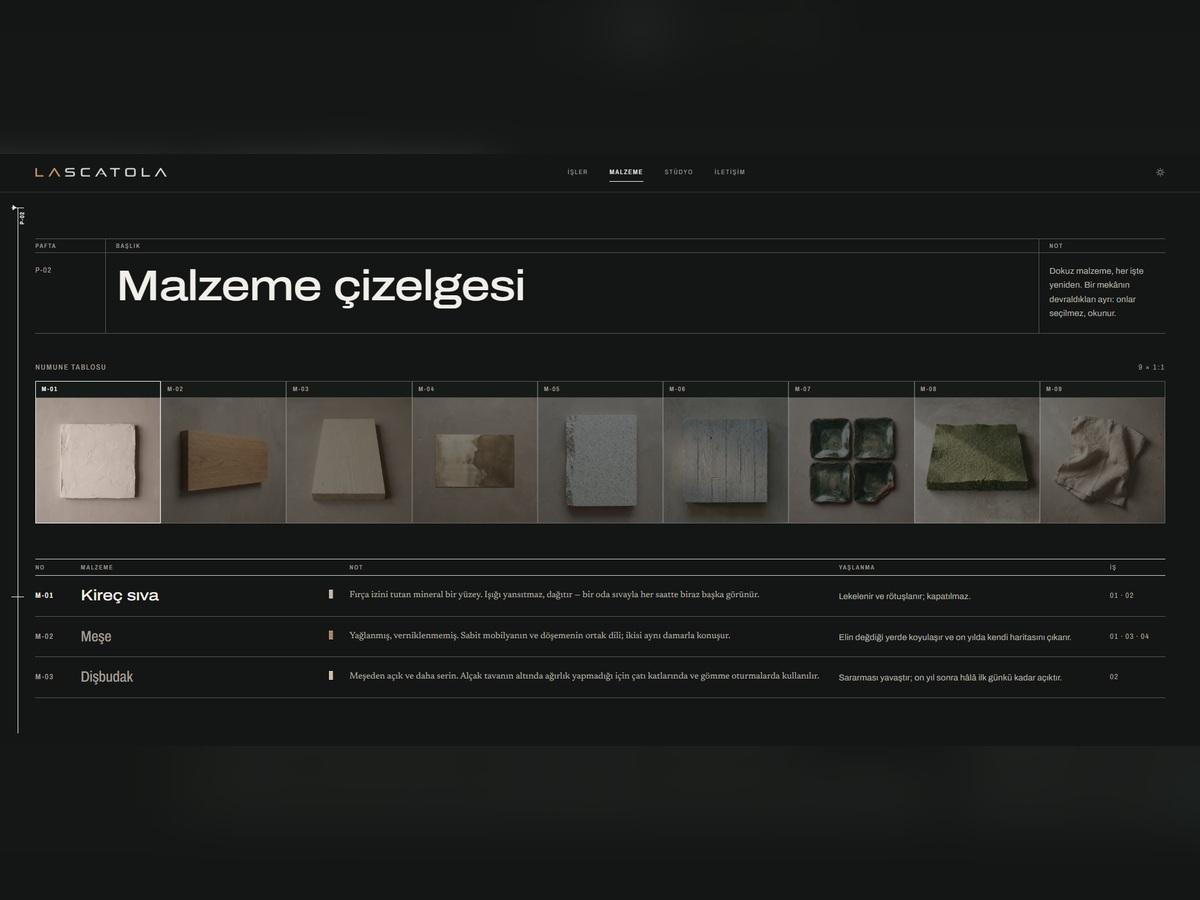Click the aging text 'Sararması yavaştır'
The image size is (1200, 900).
(x=950, y=678)
